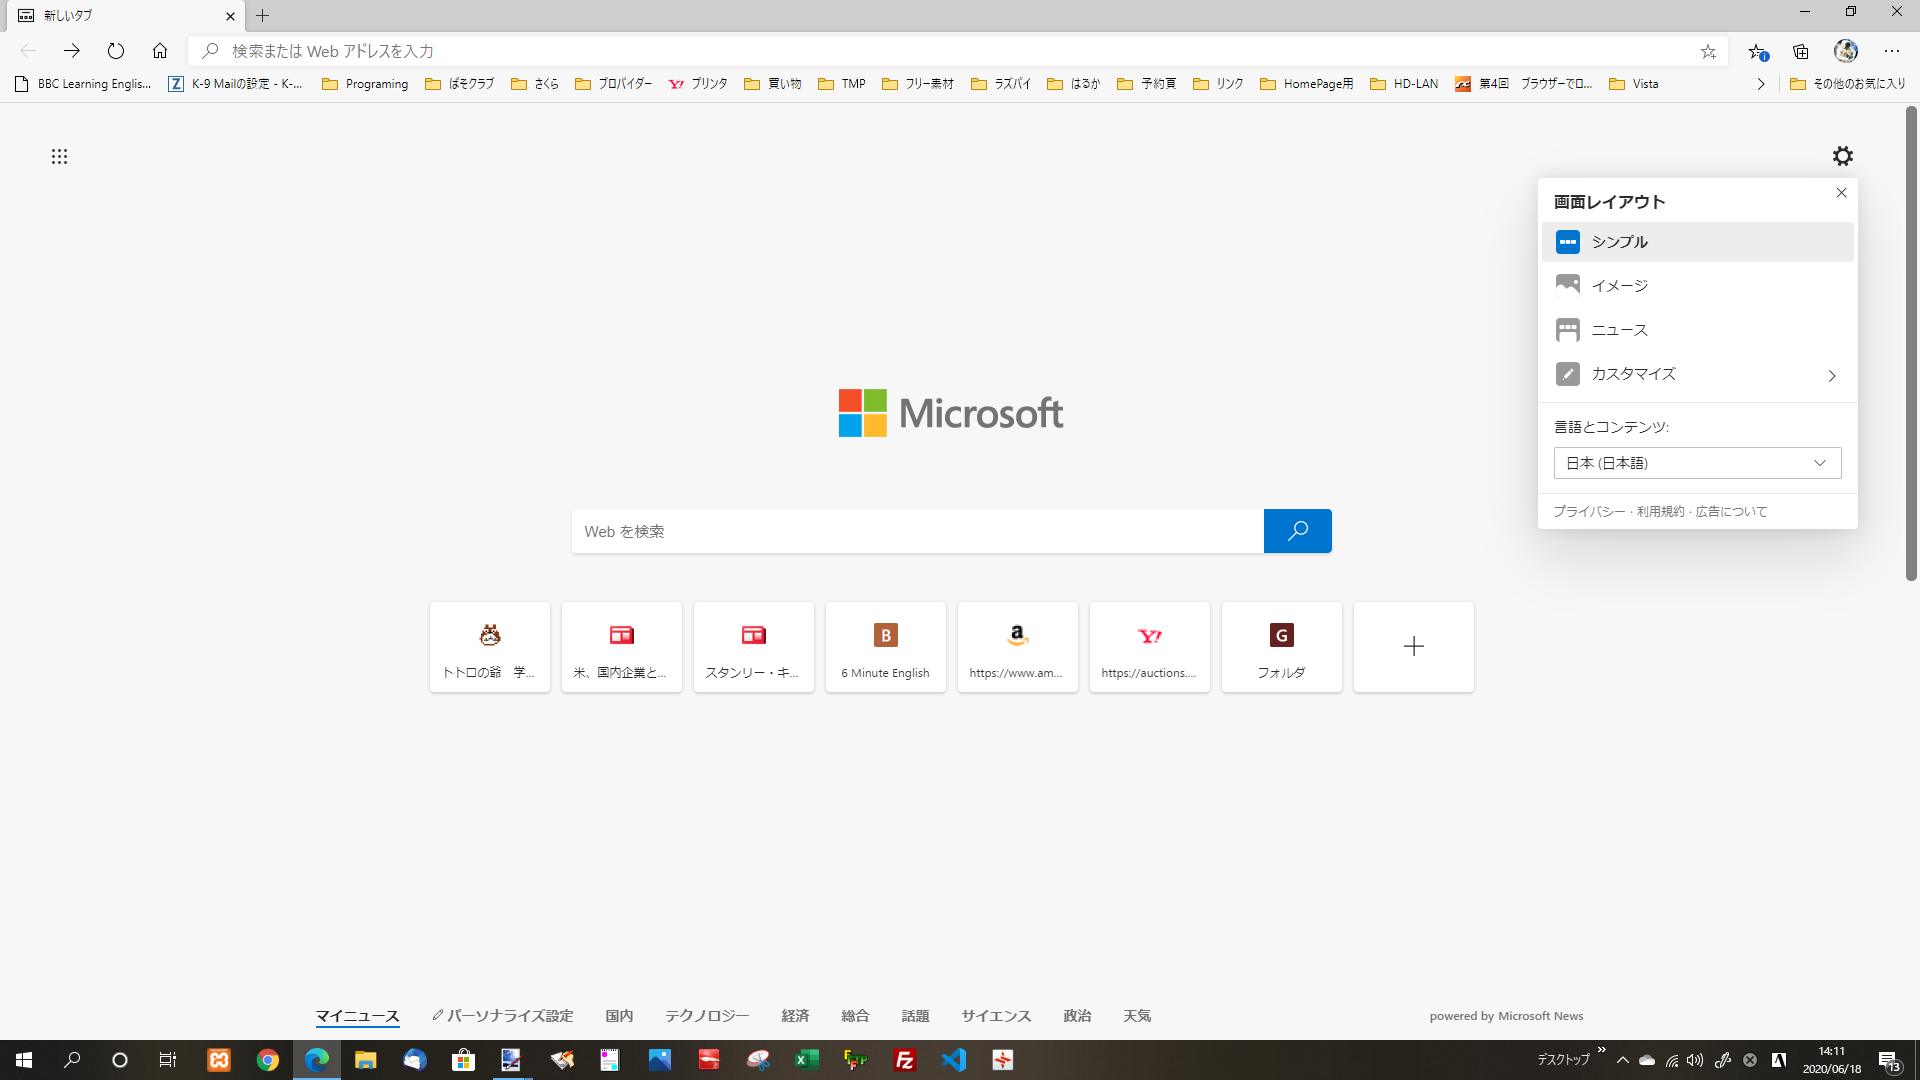Click the page settings gear icon

point(1842,156)
